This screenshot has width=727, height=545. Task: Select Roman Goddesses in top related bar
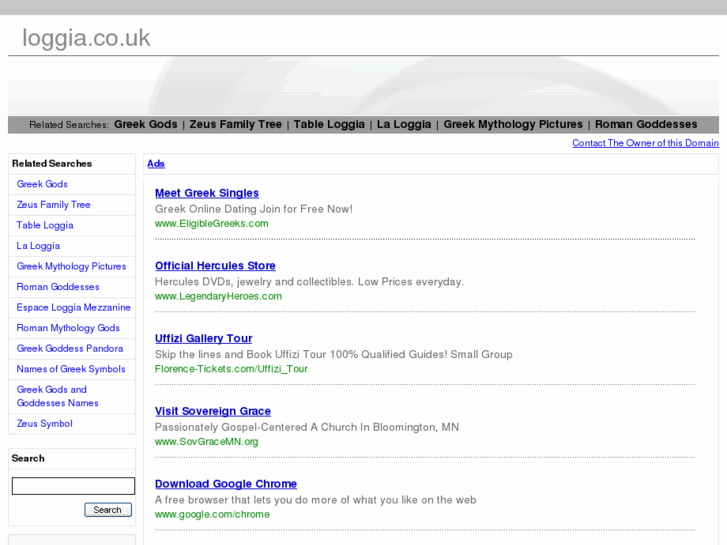pyautogui.click(x=646, y=124)
